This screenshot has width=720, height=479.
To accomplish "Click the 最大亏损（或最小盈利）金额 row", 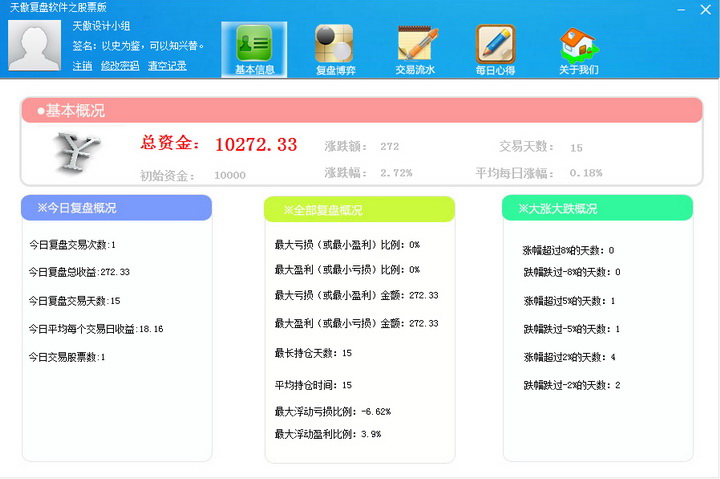I will tap(356, 295).
